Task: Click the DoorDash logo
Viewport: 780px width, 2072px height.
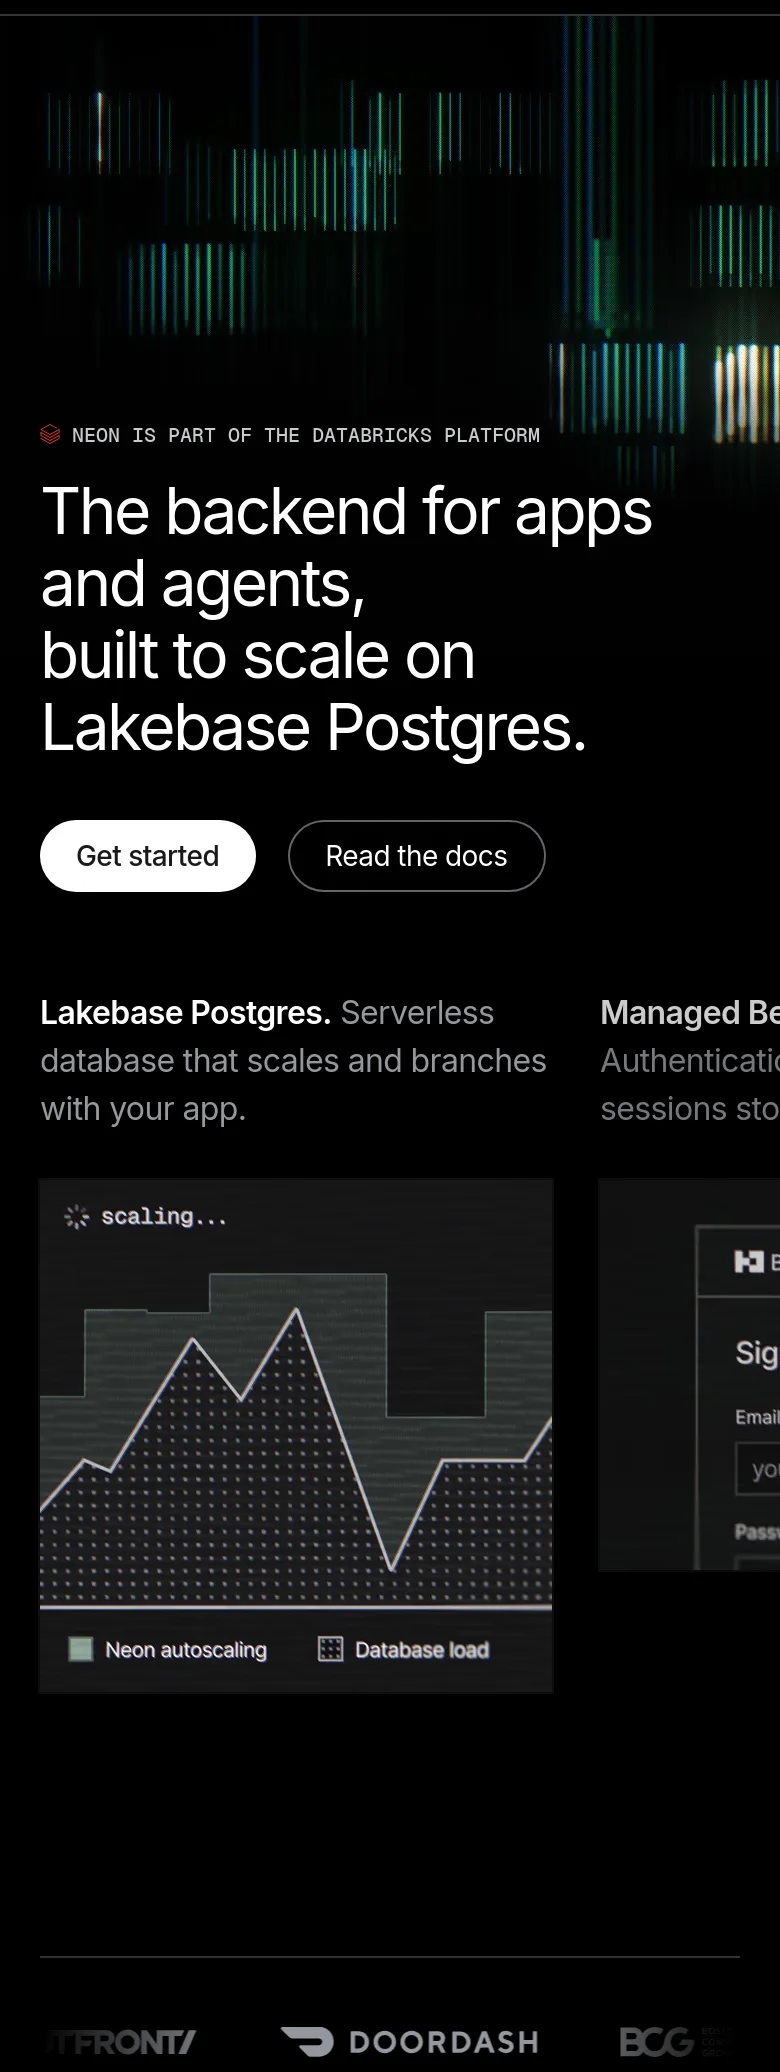Action: 410,2041
